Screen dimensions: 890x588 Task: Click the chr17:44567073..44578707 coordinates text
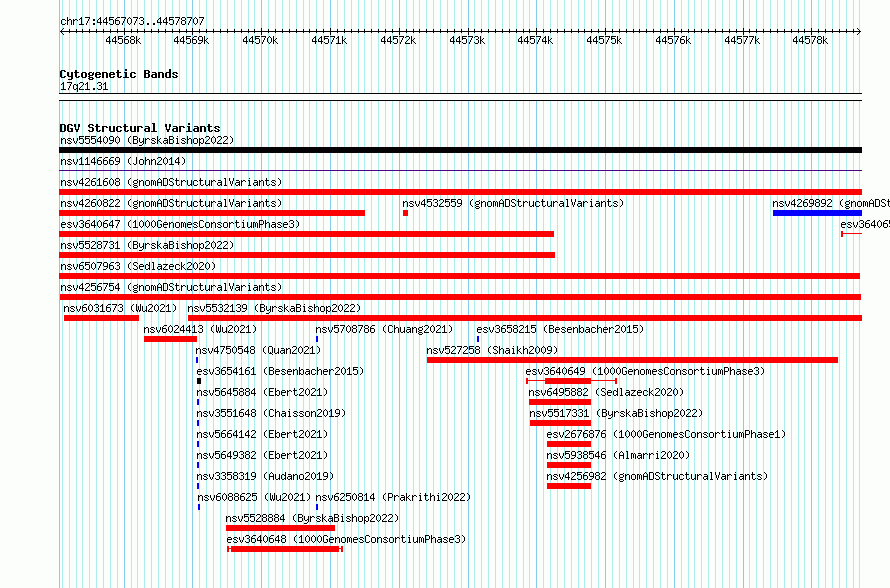pos(132,22)
